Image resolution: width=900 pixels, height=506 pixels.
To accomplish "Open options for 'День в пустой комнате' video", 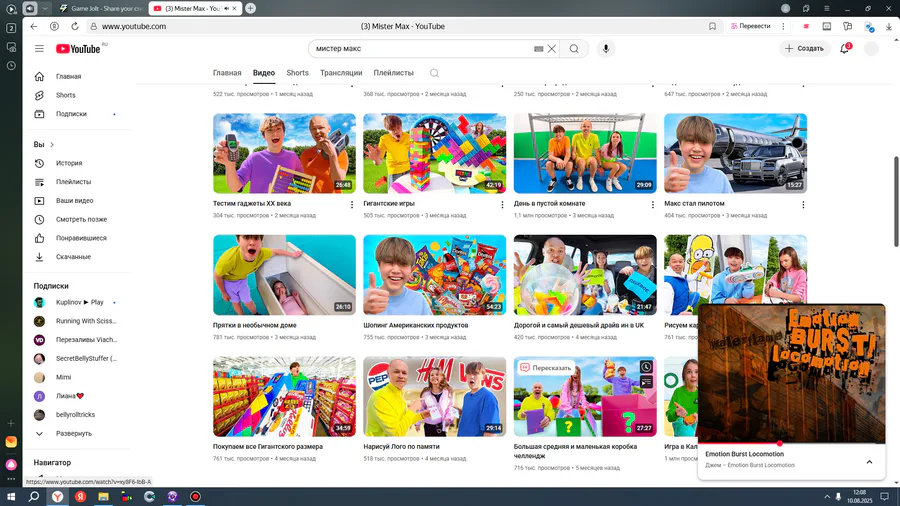I will coord(653,205).
